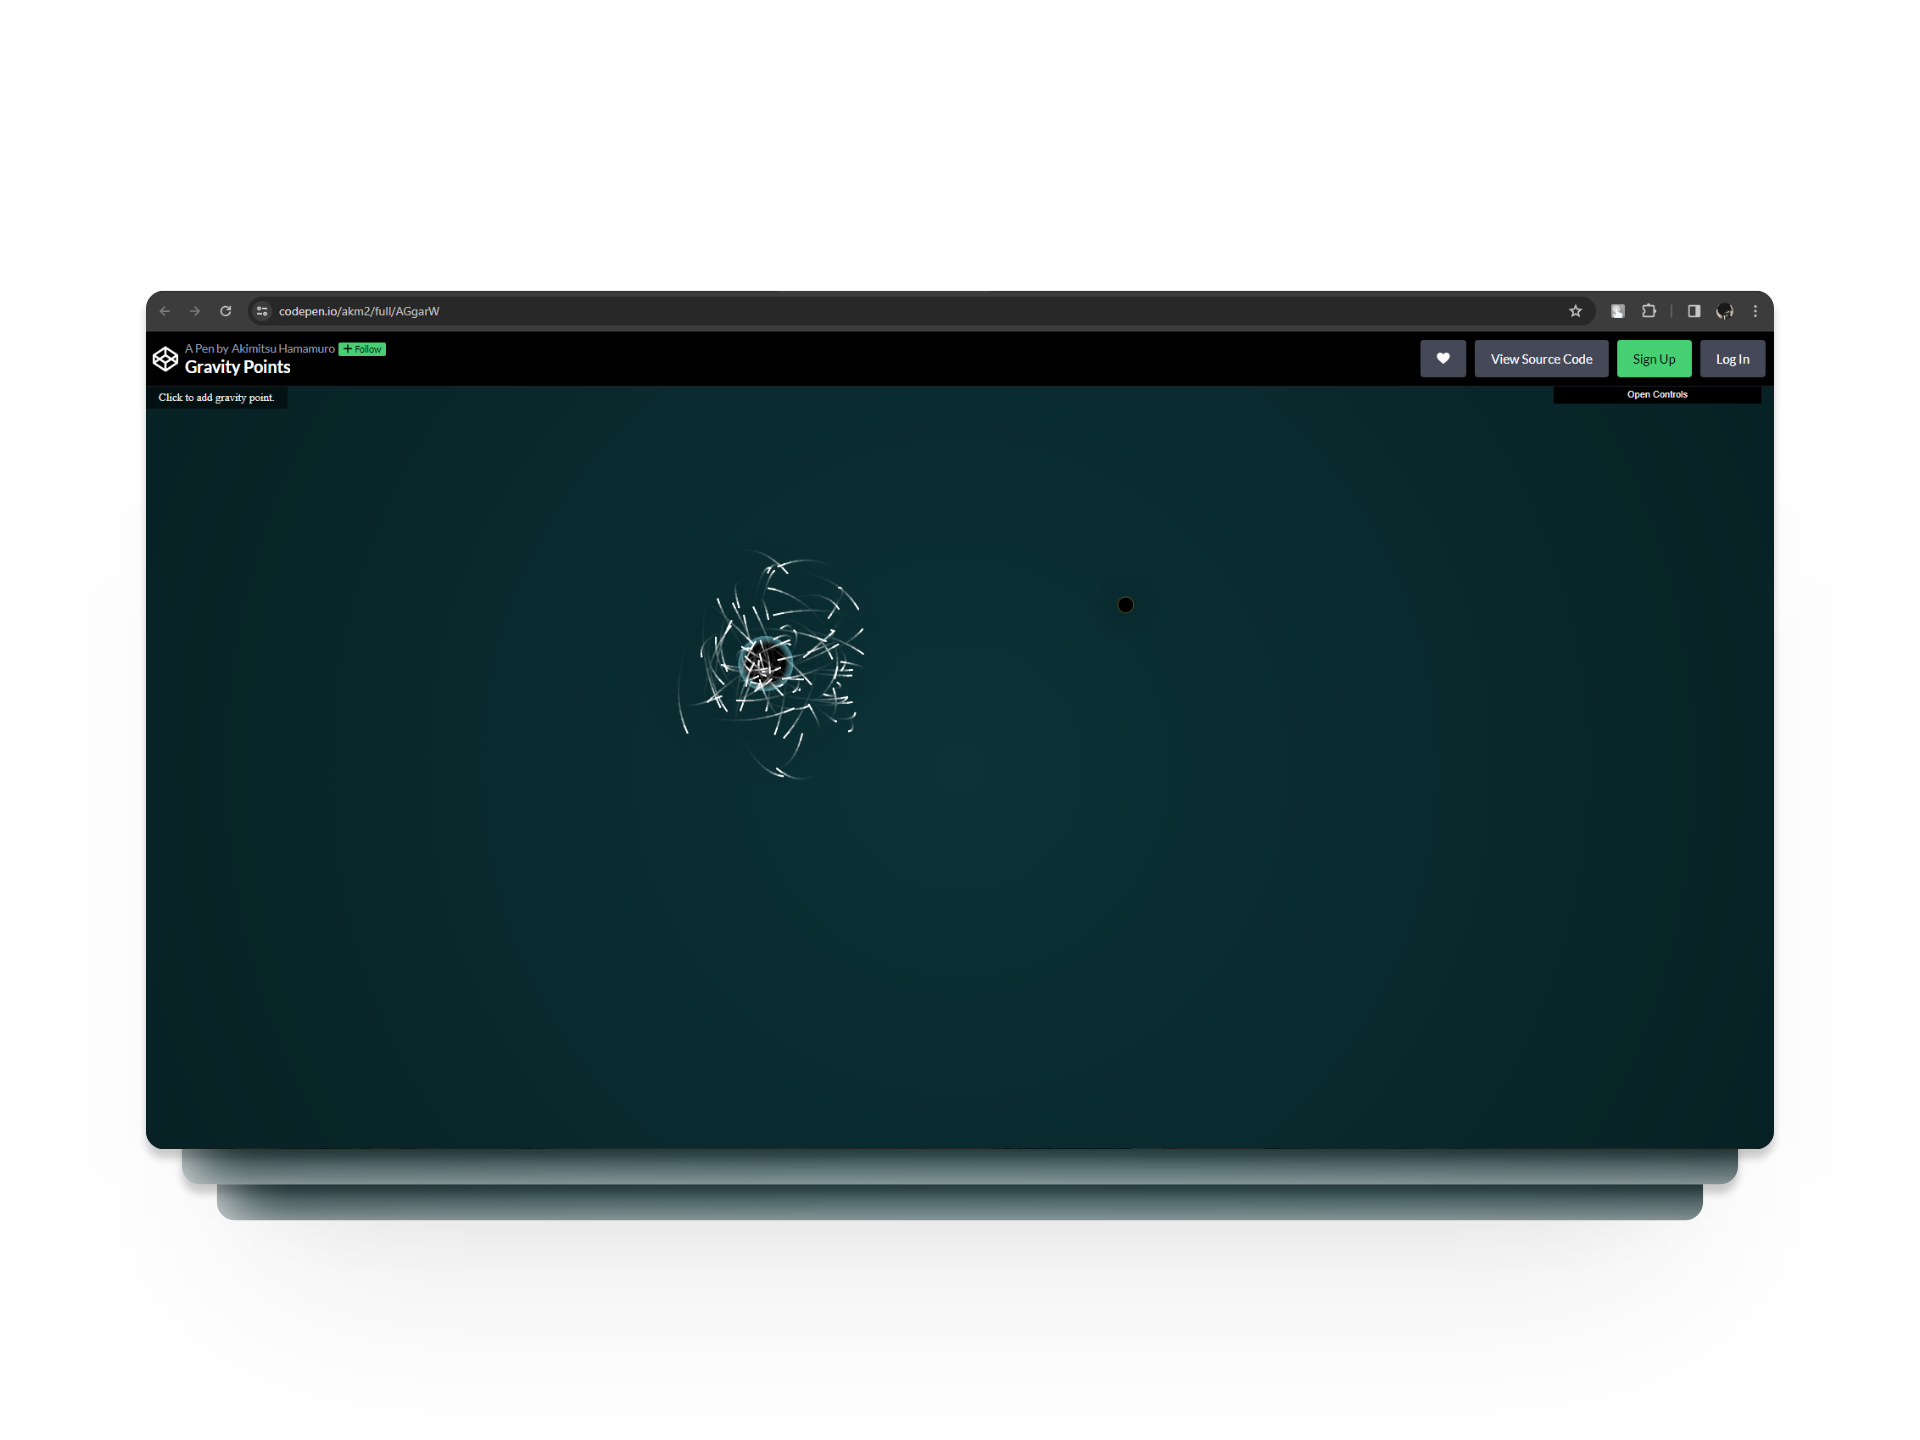
Task: Click the hand-cursor extension icon
Action: click(1617, 311)
